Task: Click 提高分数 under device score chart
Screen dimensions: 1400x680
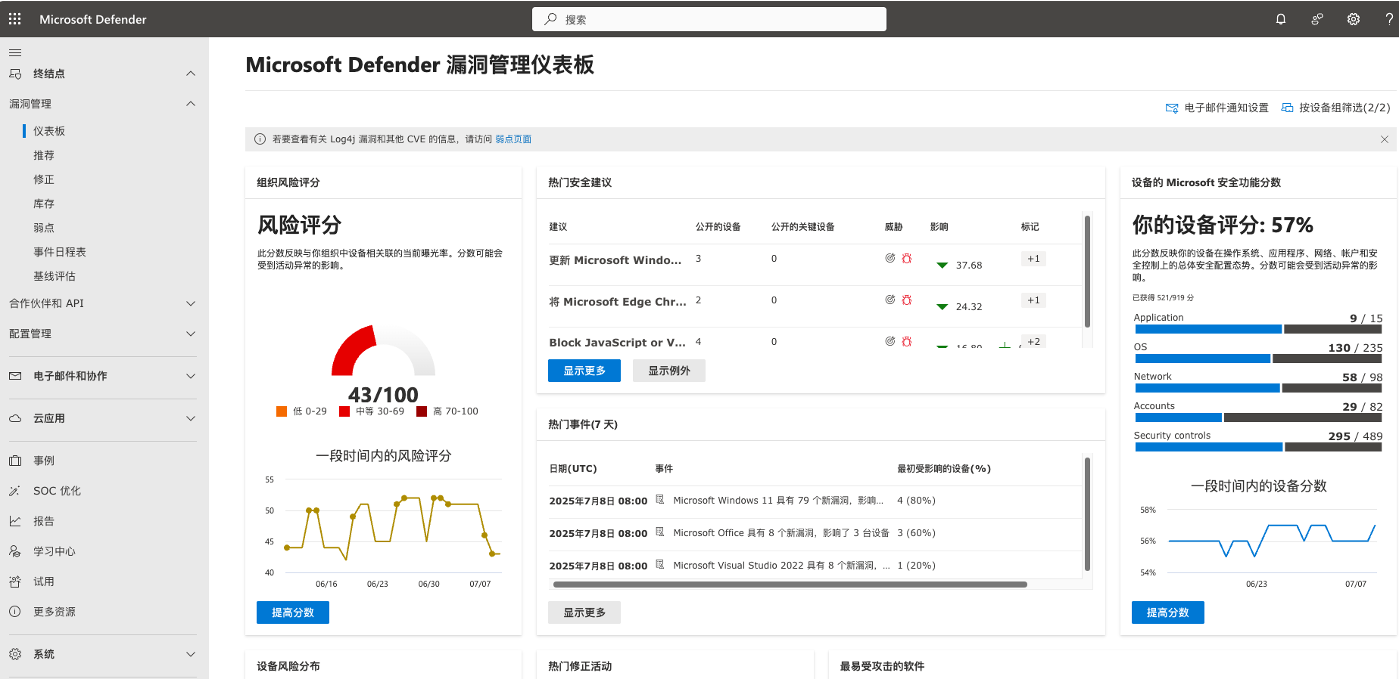Action: click(x=1168, y=612)
